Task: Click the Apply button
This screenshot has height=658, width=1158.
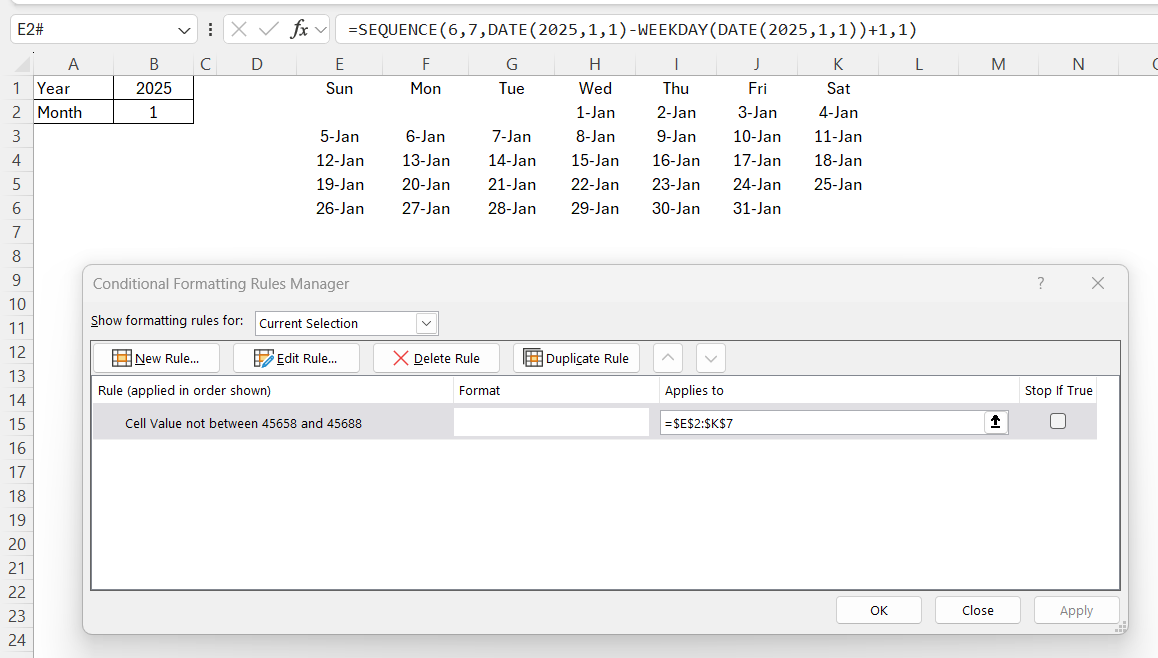Action: (1076, 610)
